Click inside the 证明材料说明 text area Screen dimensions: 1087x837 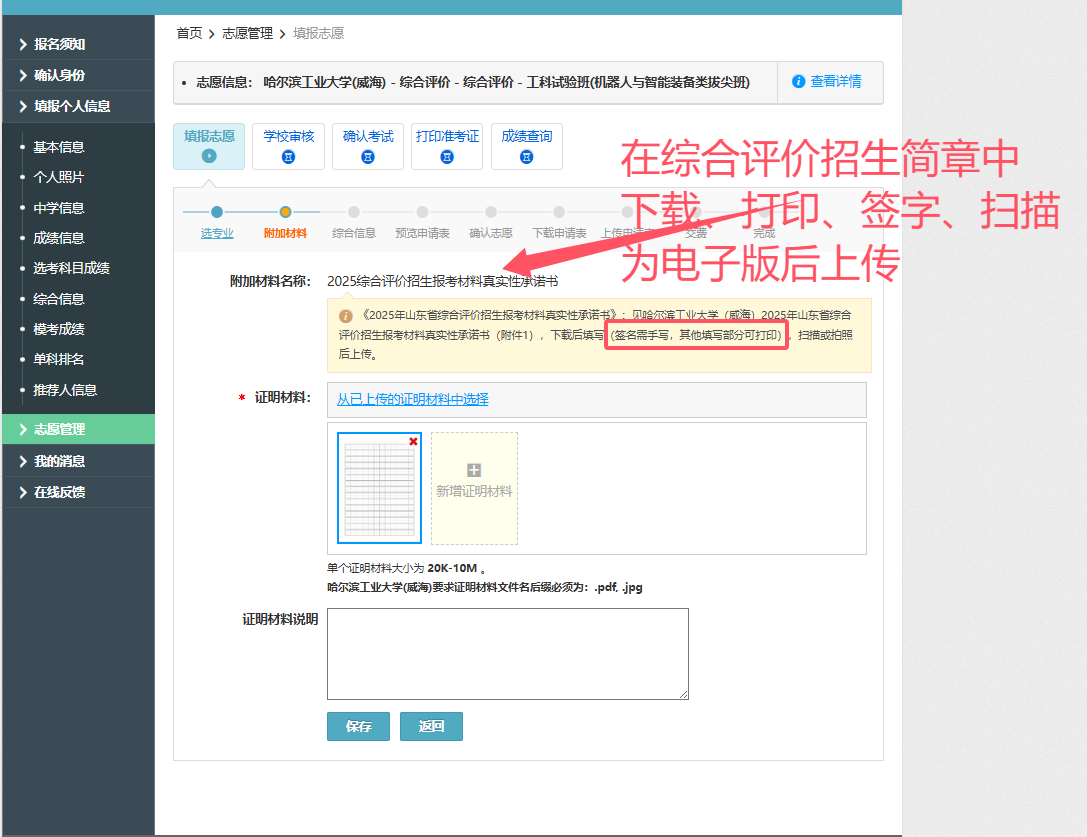tap(507, 653)
